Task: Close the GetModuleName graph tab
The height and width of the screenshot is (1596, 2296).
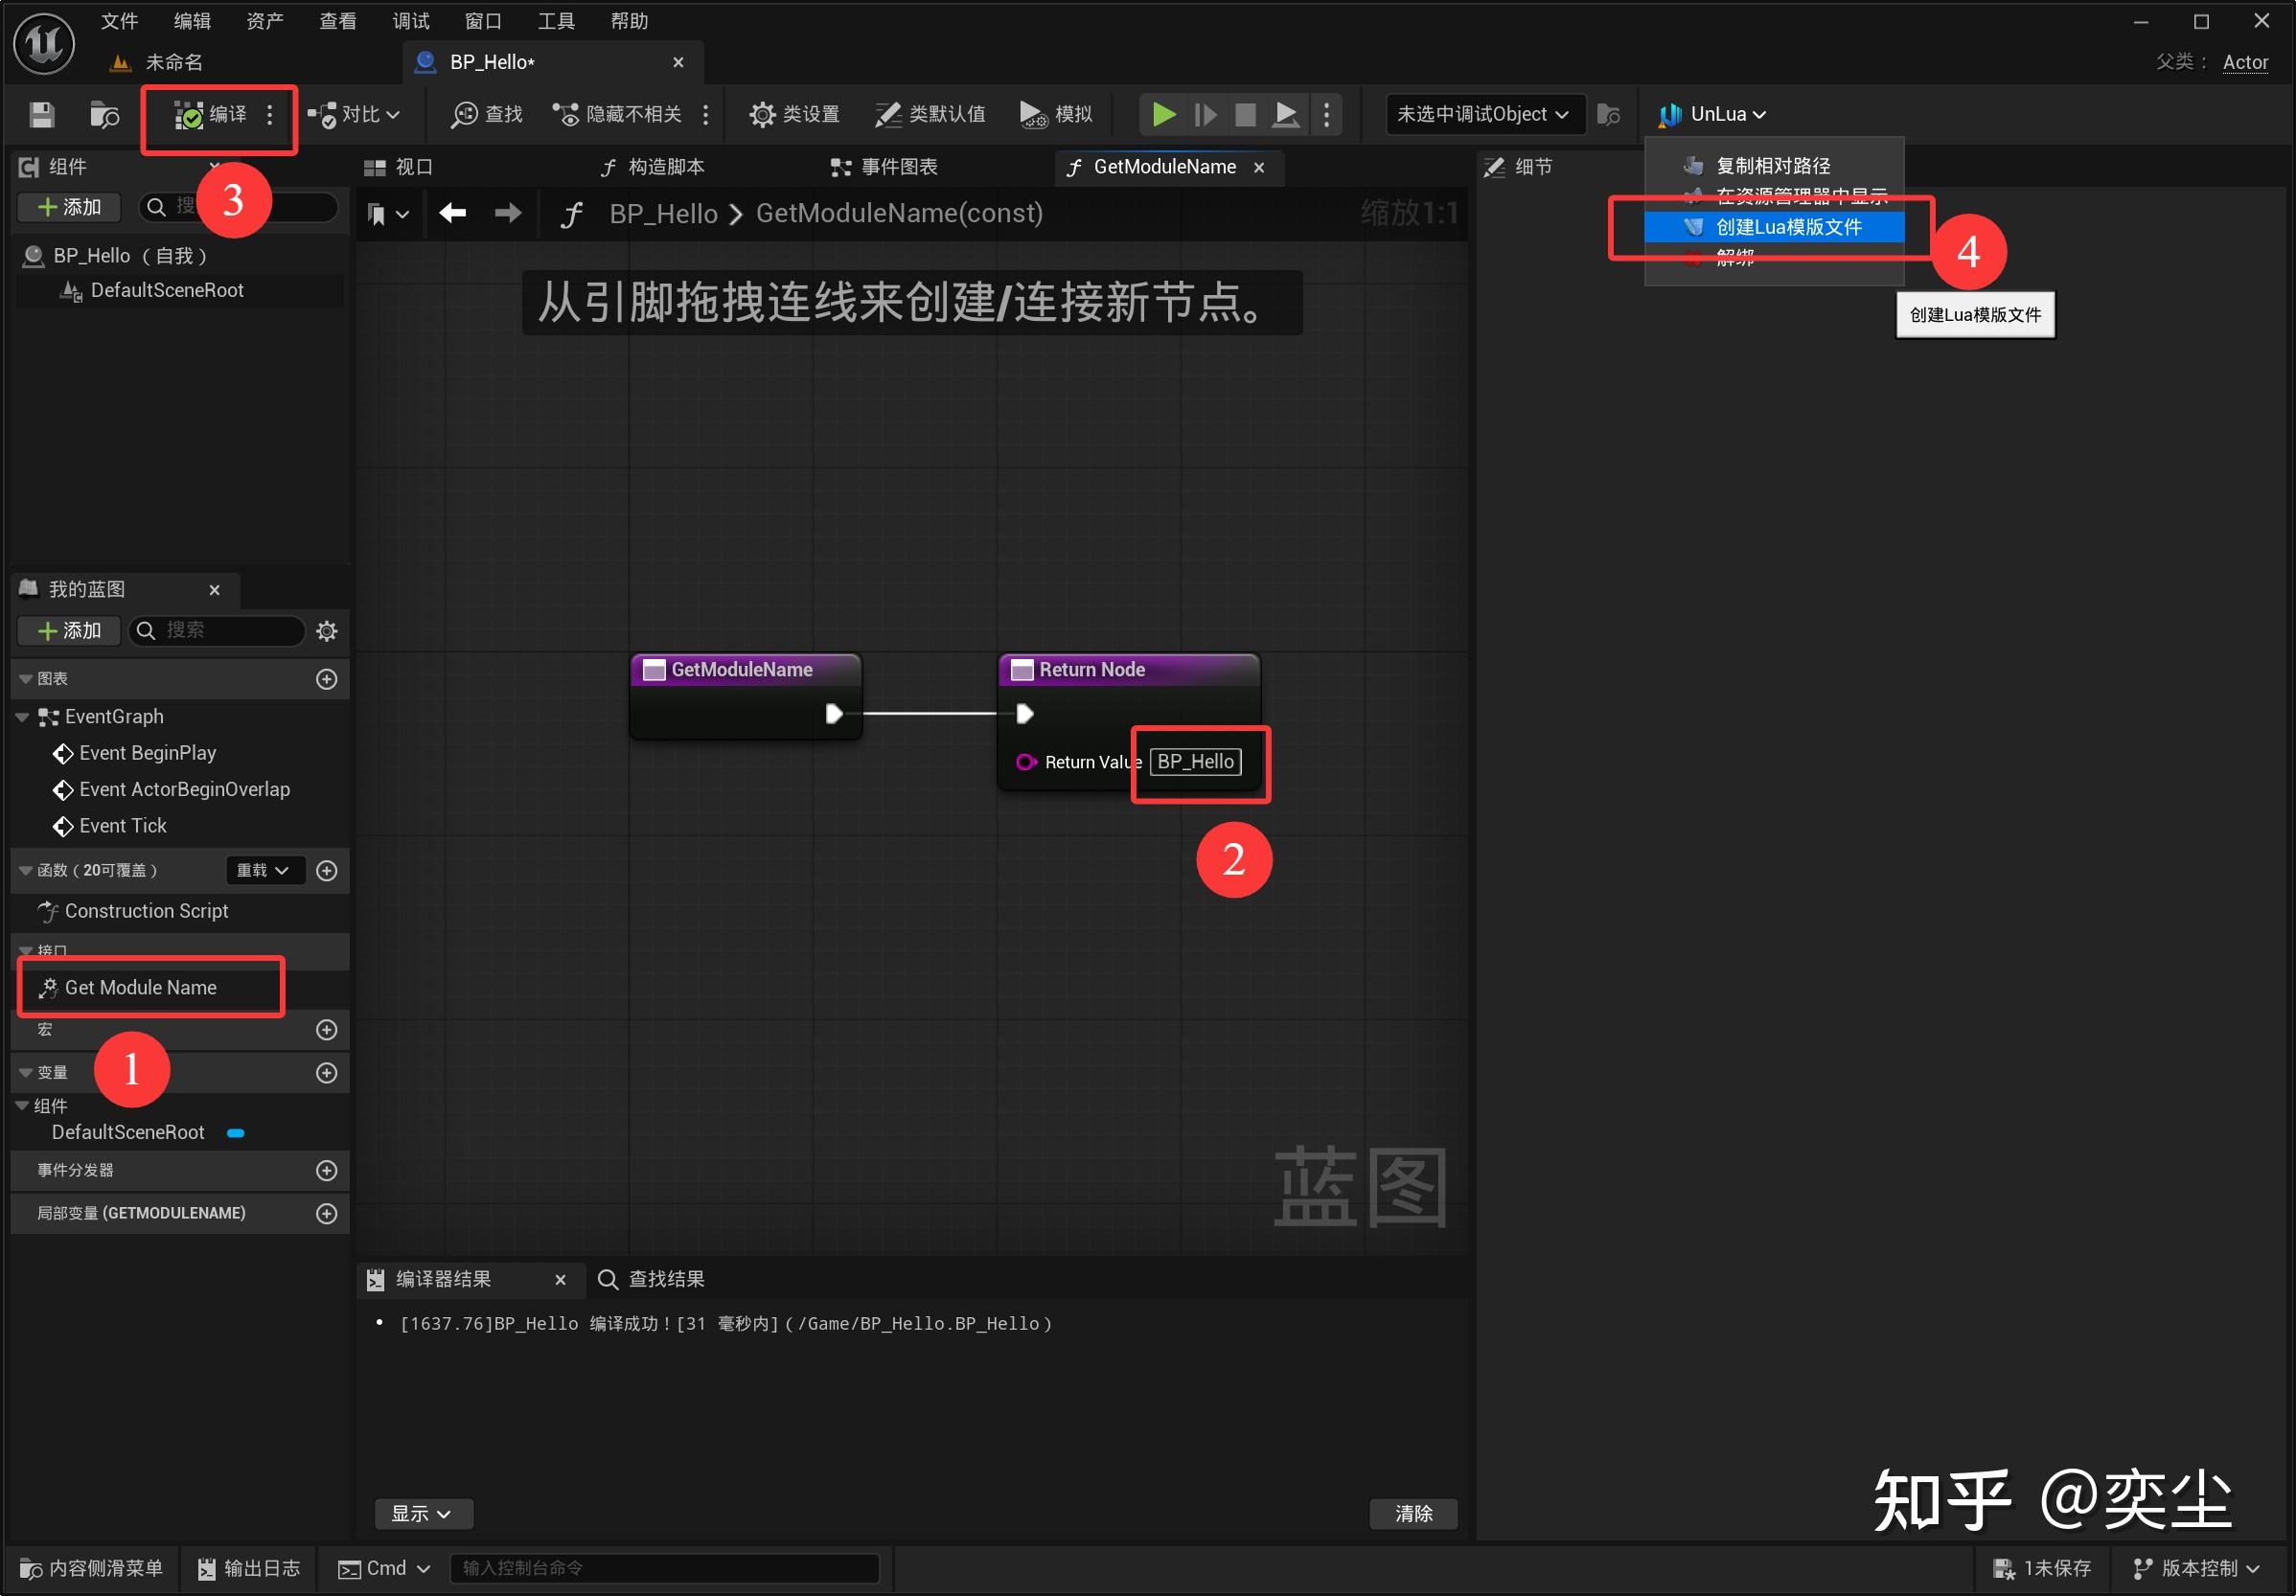Action: [1259, 168]
